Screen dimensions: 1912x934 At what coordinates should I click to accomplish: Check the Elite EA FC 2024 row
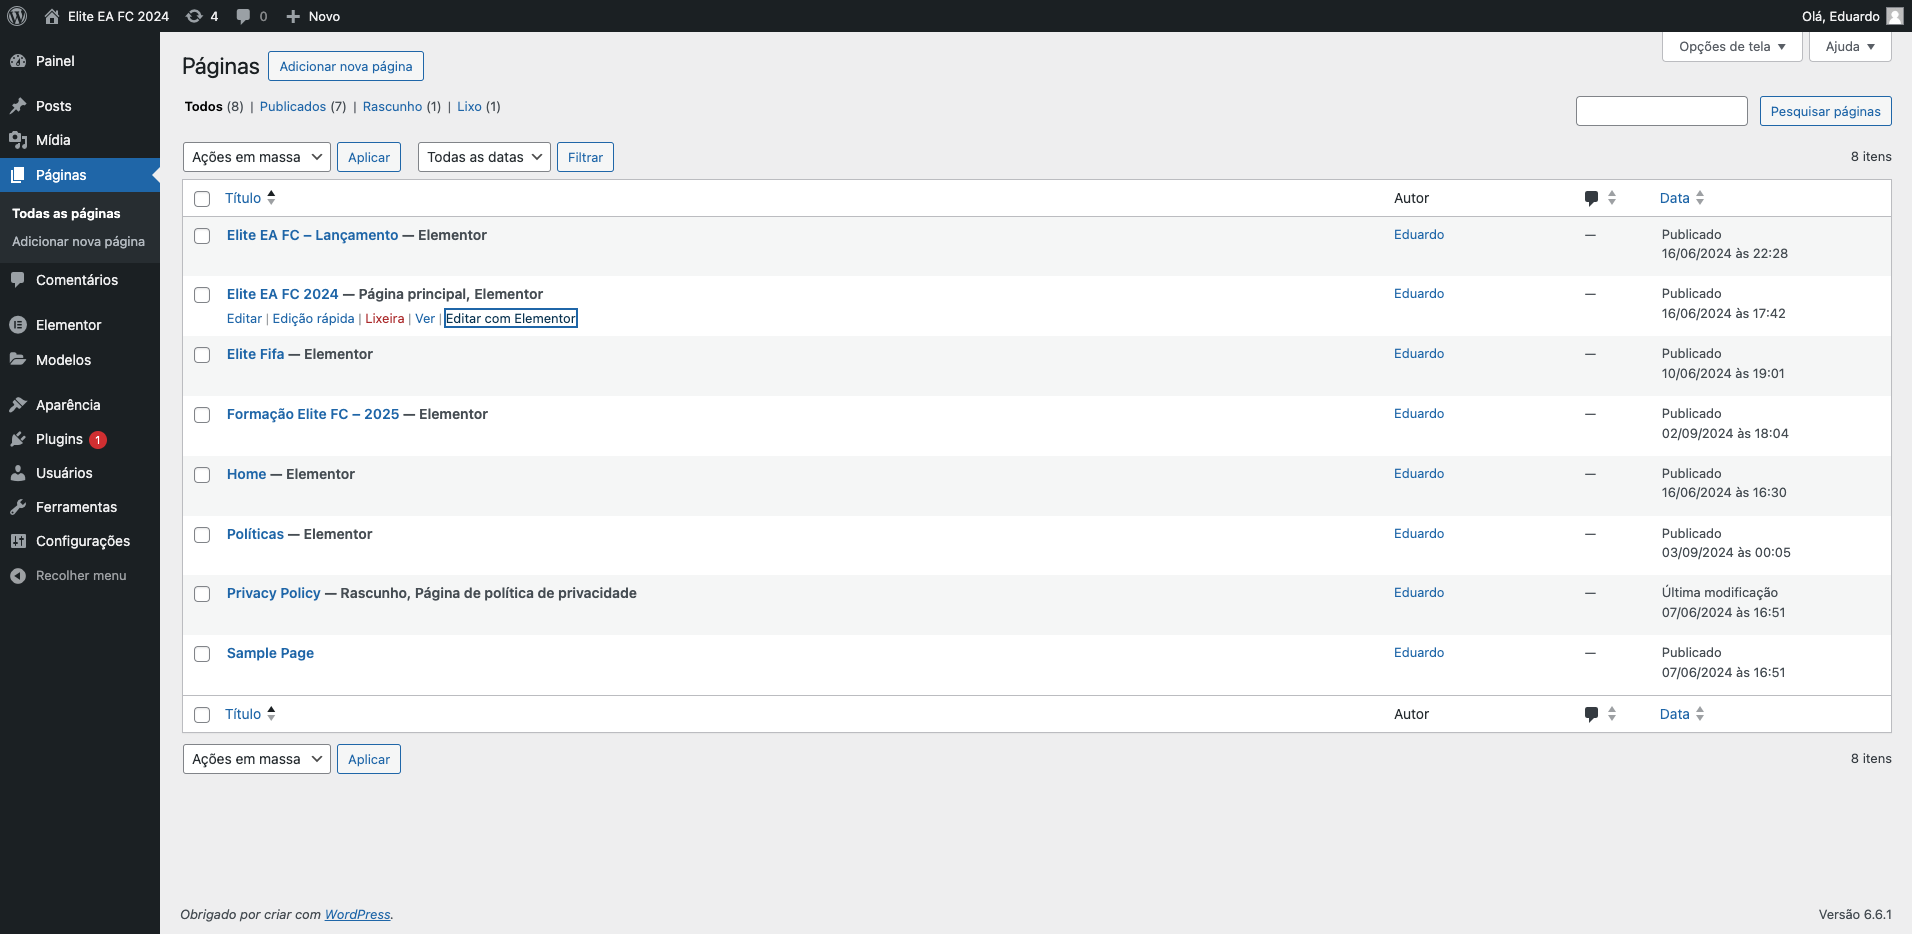[x=202, y=295]
